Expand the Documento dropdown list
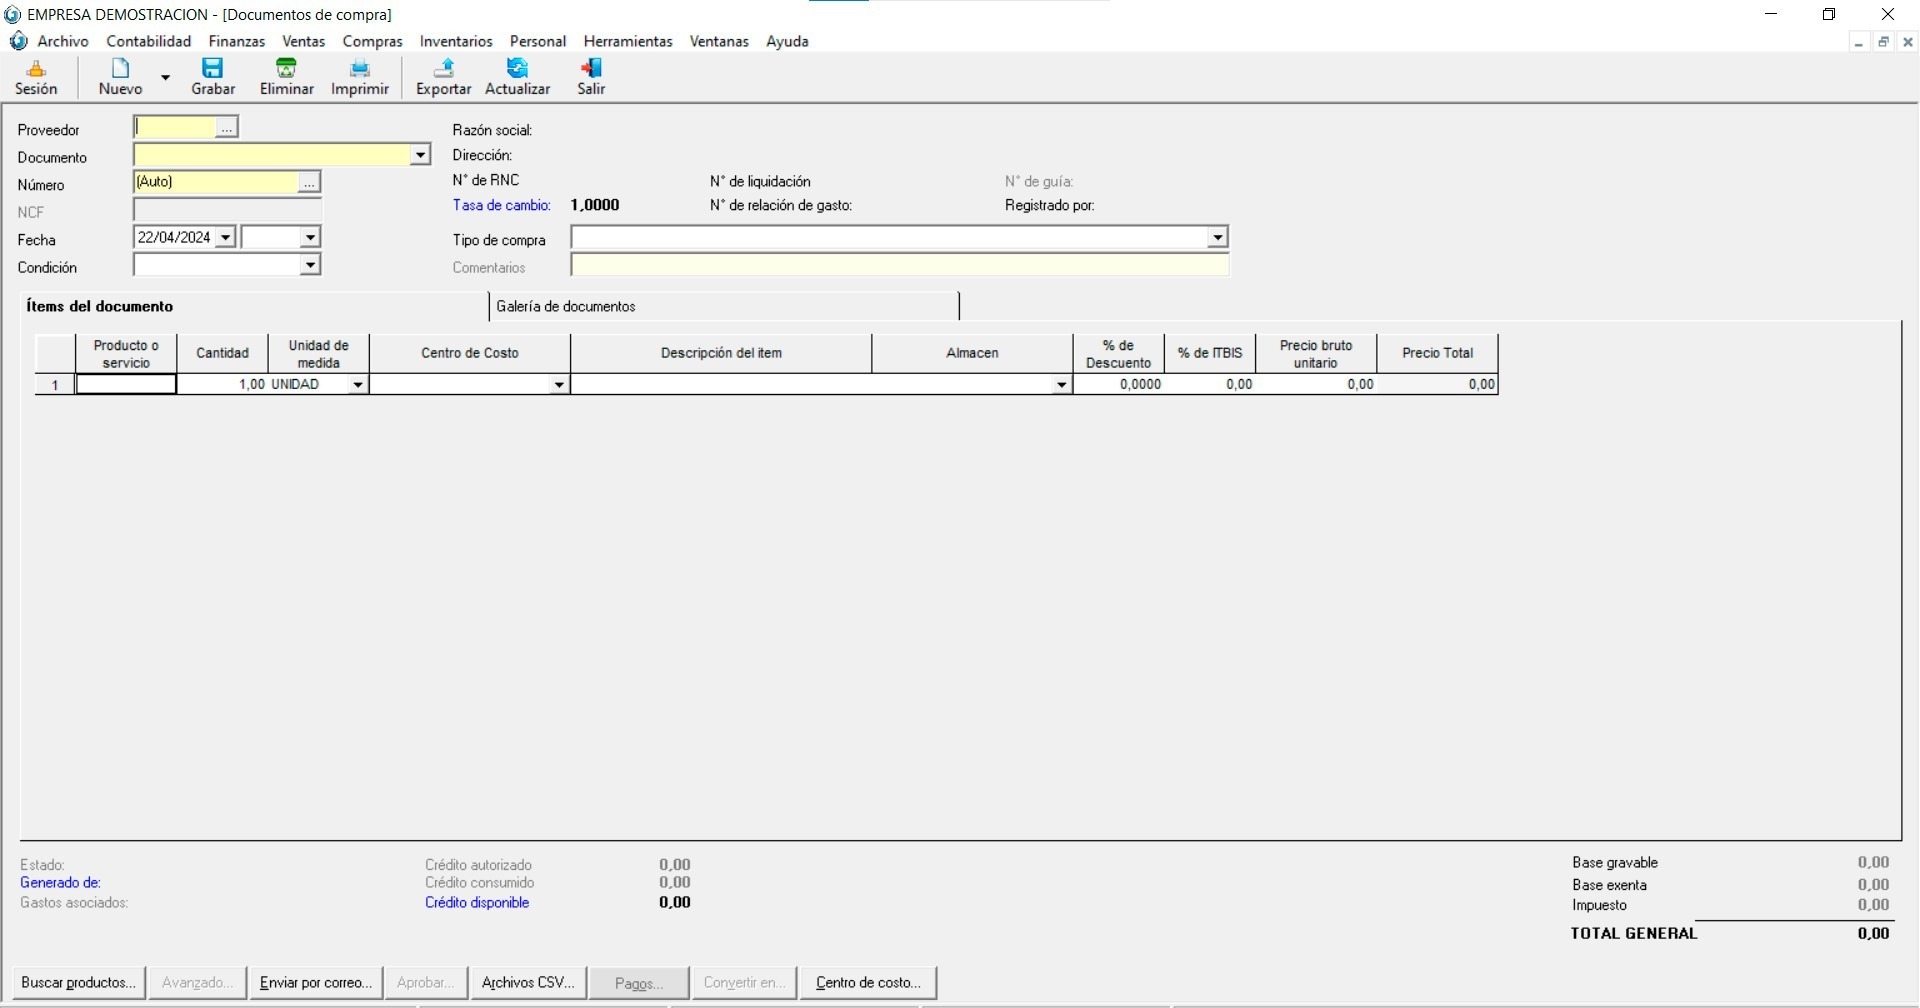Viewport: 1920px width, 1008px height. pyautogui.click(x=420, y=155)
